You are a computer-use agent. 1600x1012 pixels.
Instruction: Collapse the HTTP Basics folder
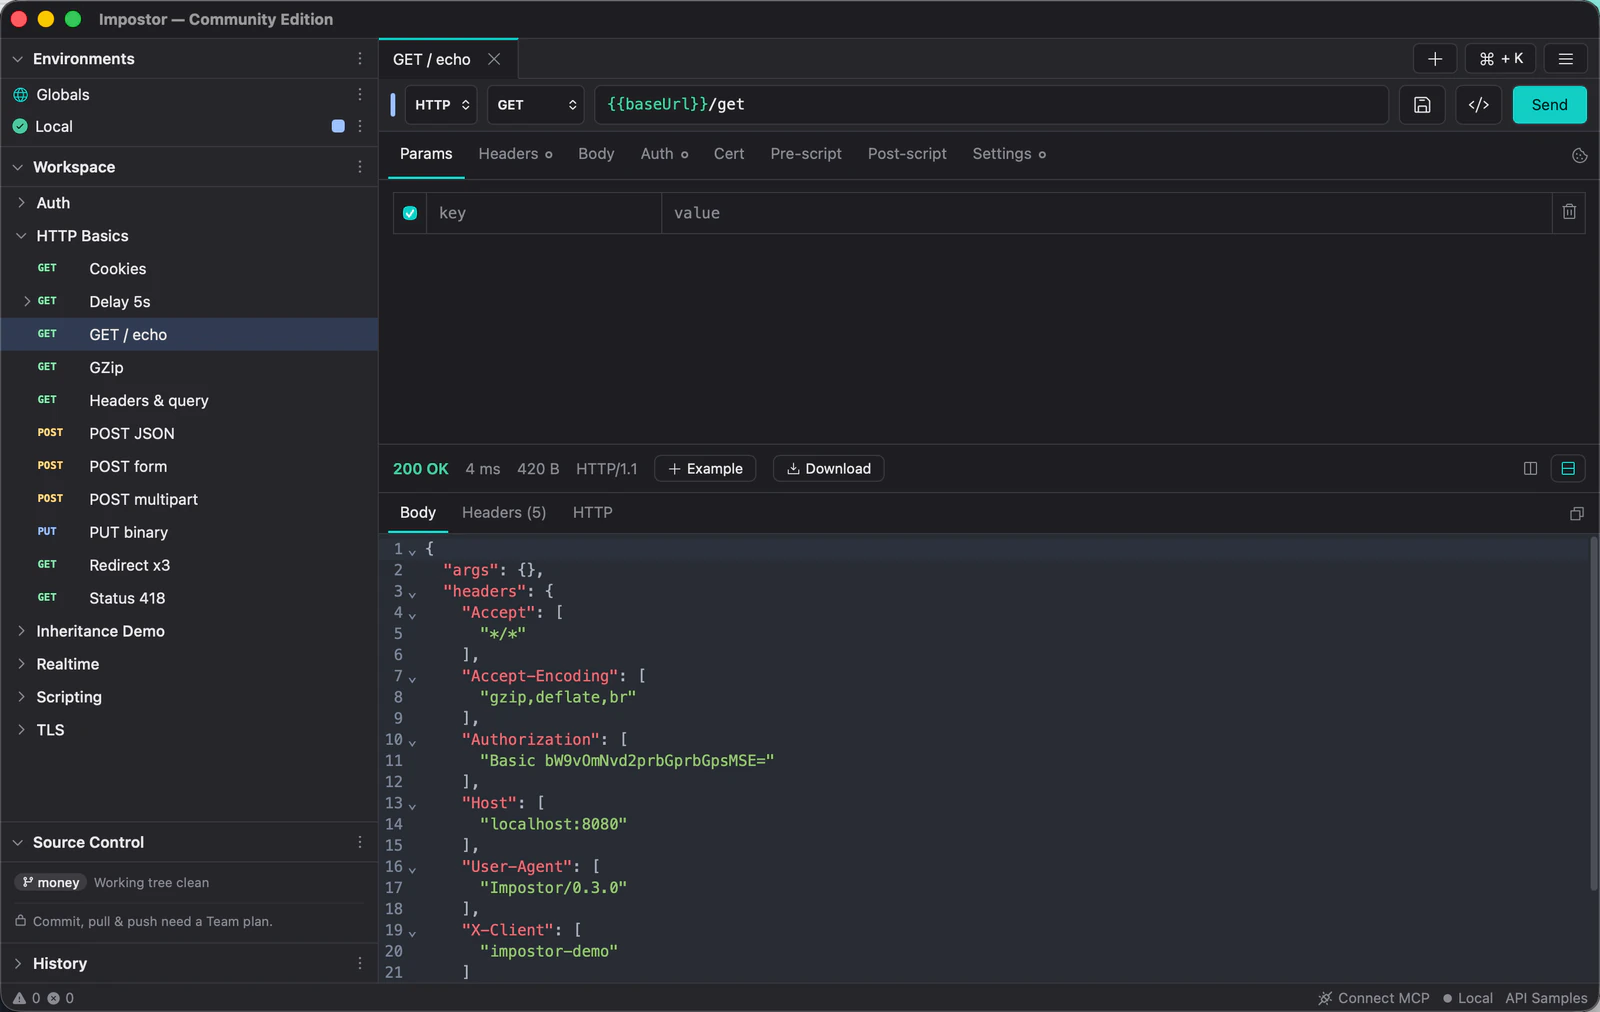pyautogui.click(x=21, y=235)
